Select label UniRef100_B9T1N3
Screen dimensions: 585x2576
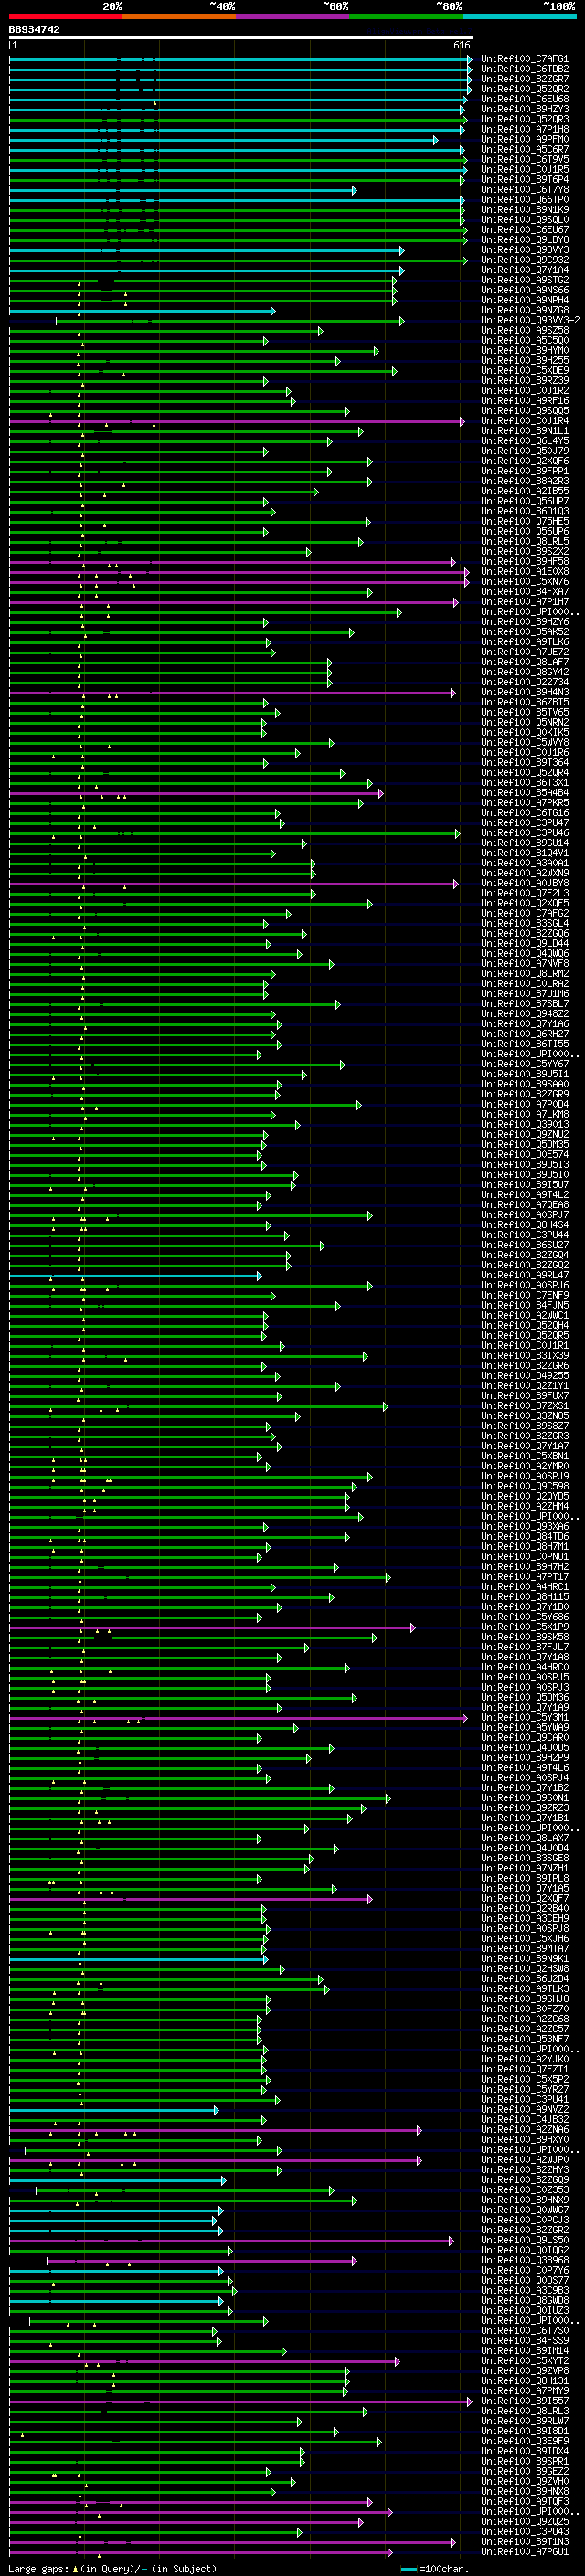[524, 2542]
